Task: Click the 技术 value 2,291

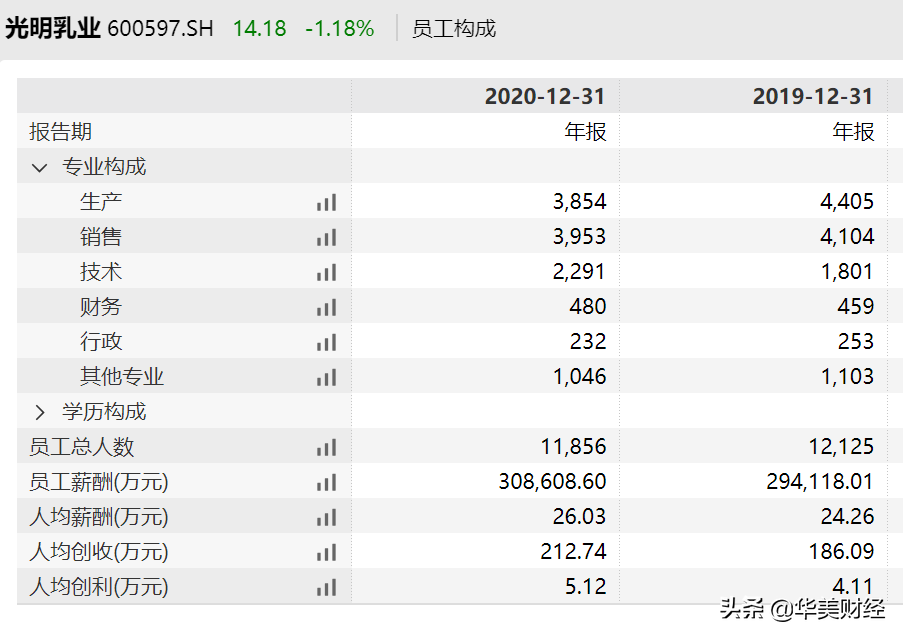Action: [x=579, y=272]
